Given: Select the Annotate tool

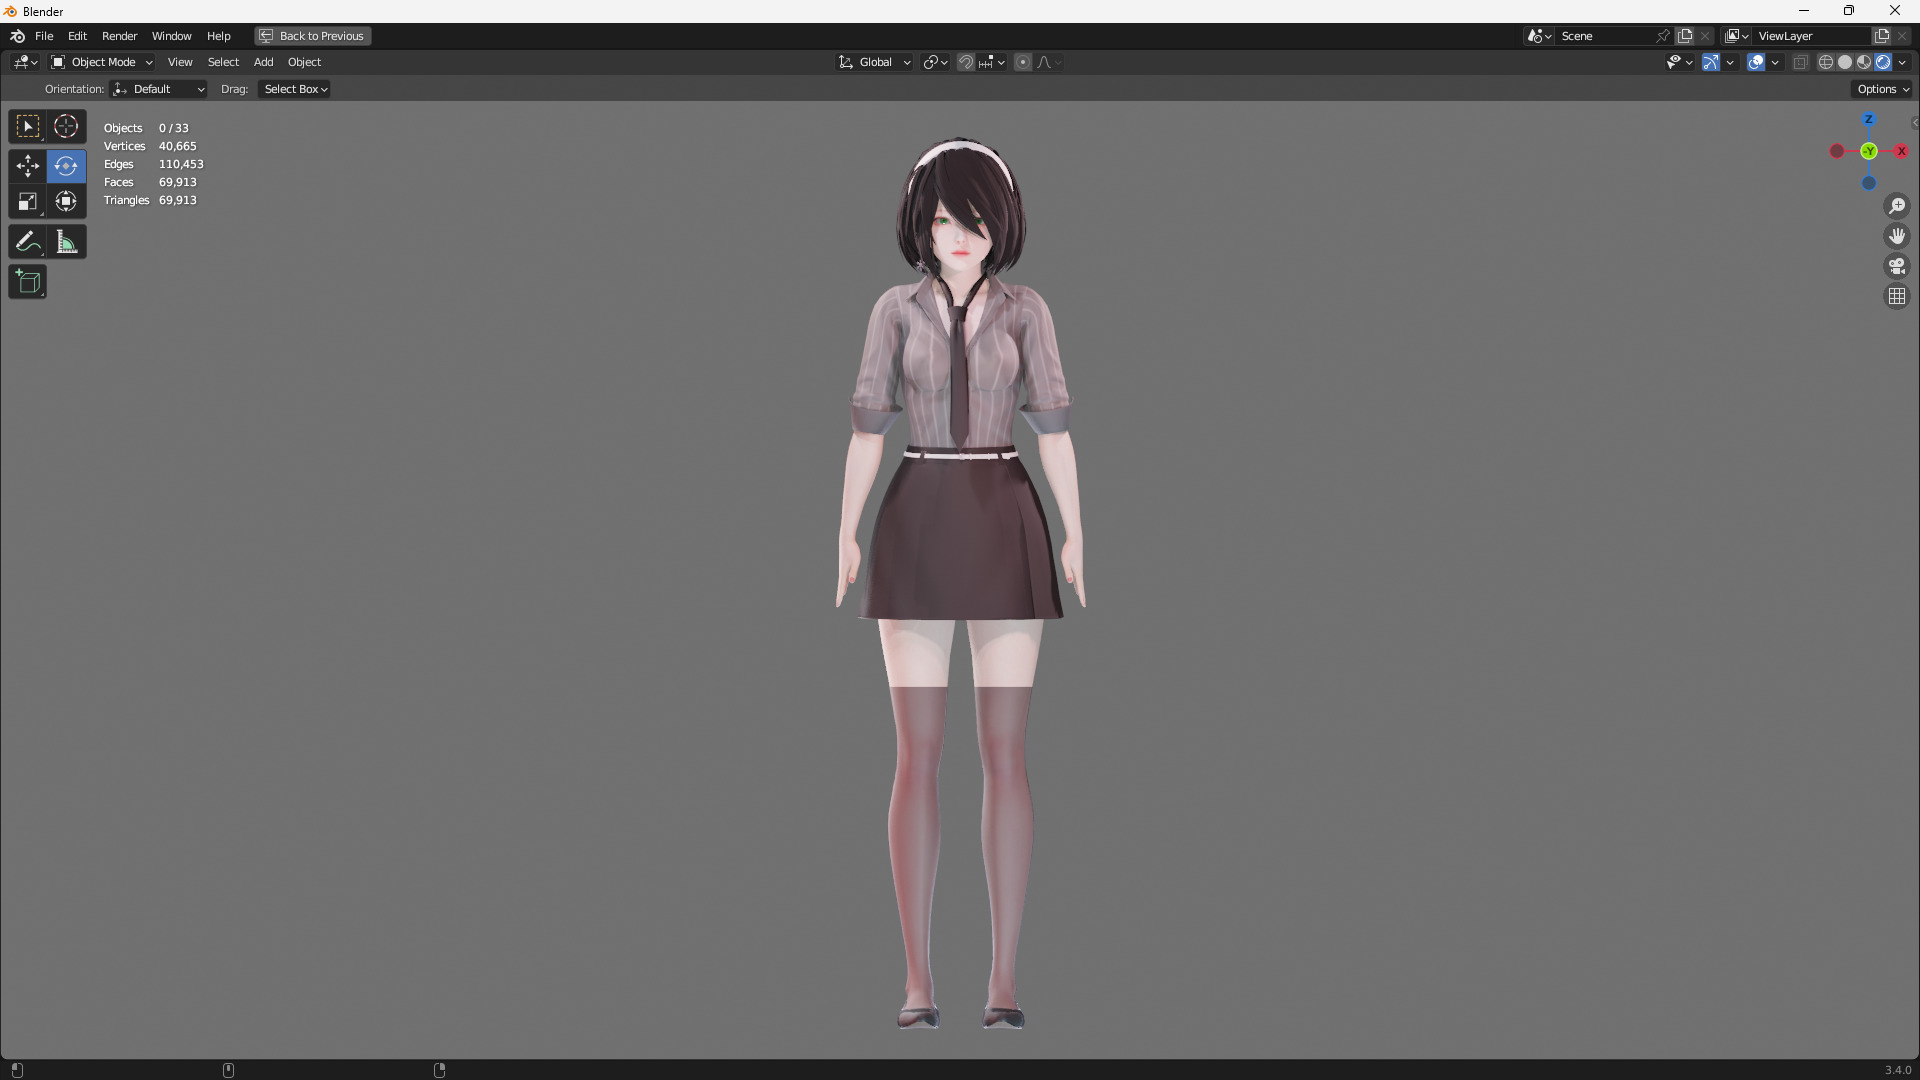Looking at the screenshot, I should [28, 242].
